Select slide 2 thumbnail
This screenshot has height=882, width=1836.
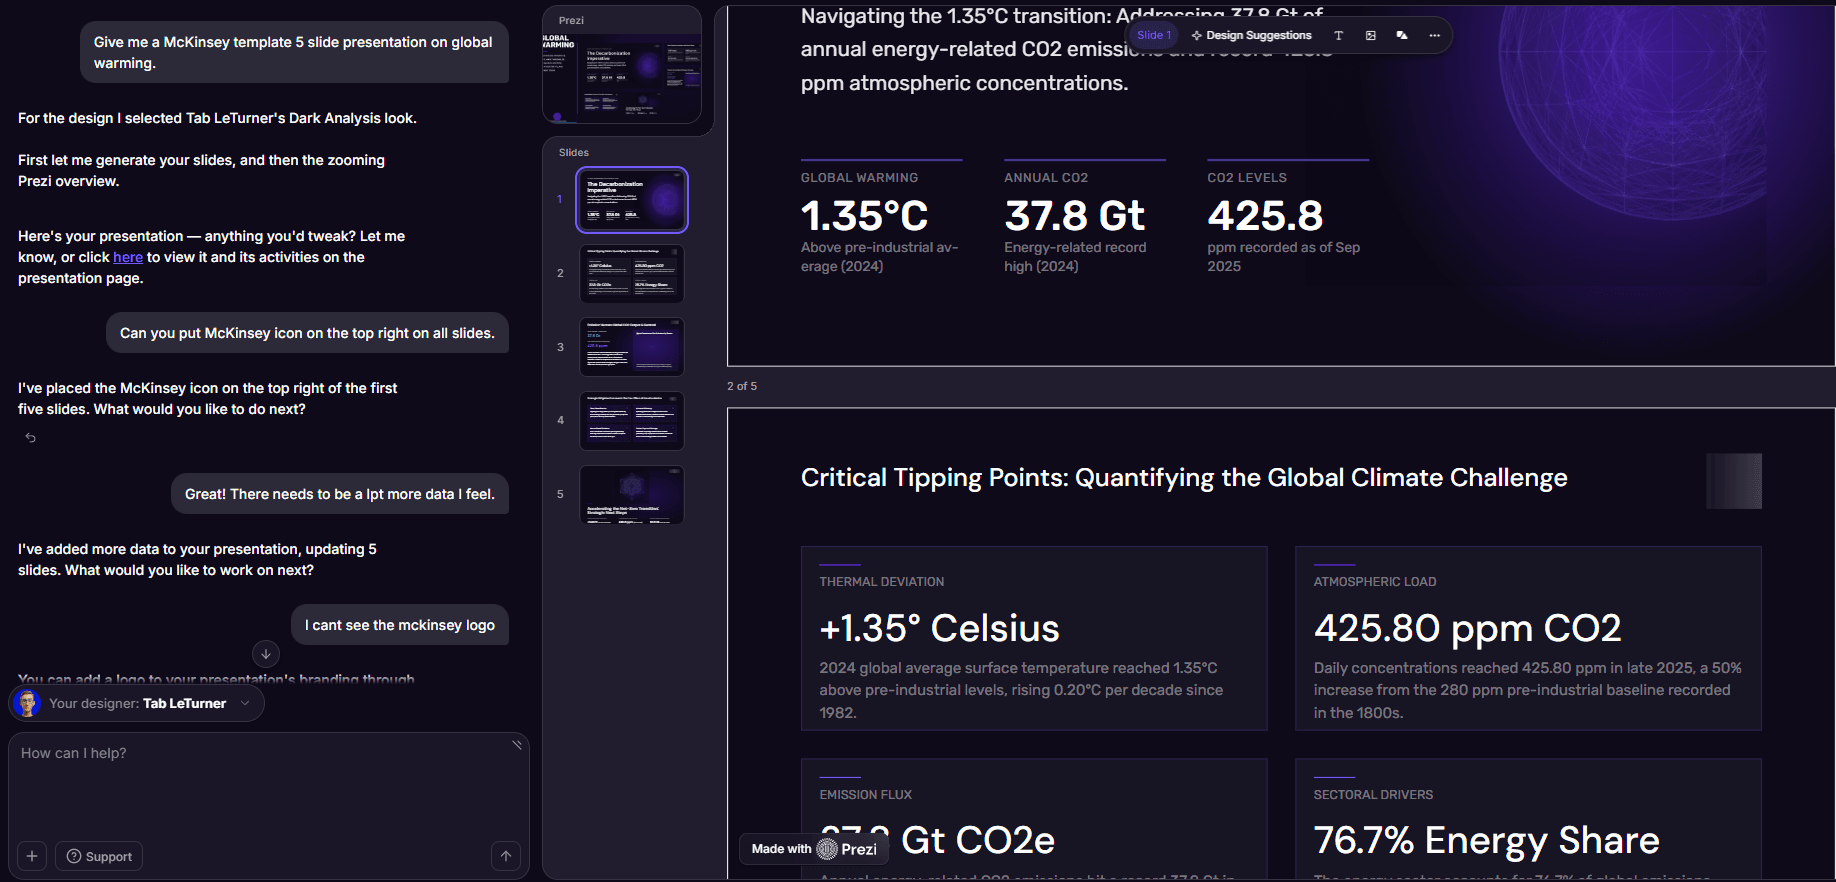point(632,273)
